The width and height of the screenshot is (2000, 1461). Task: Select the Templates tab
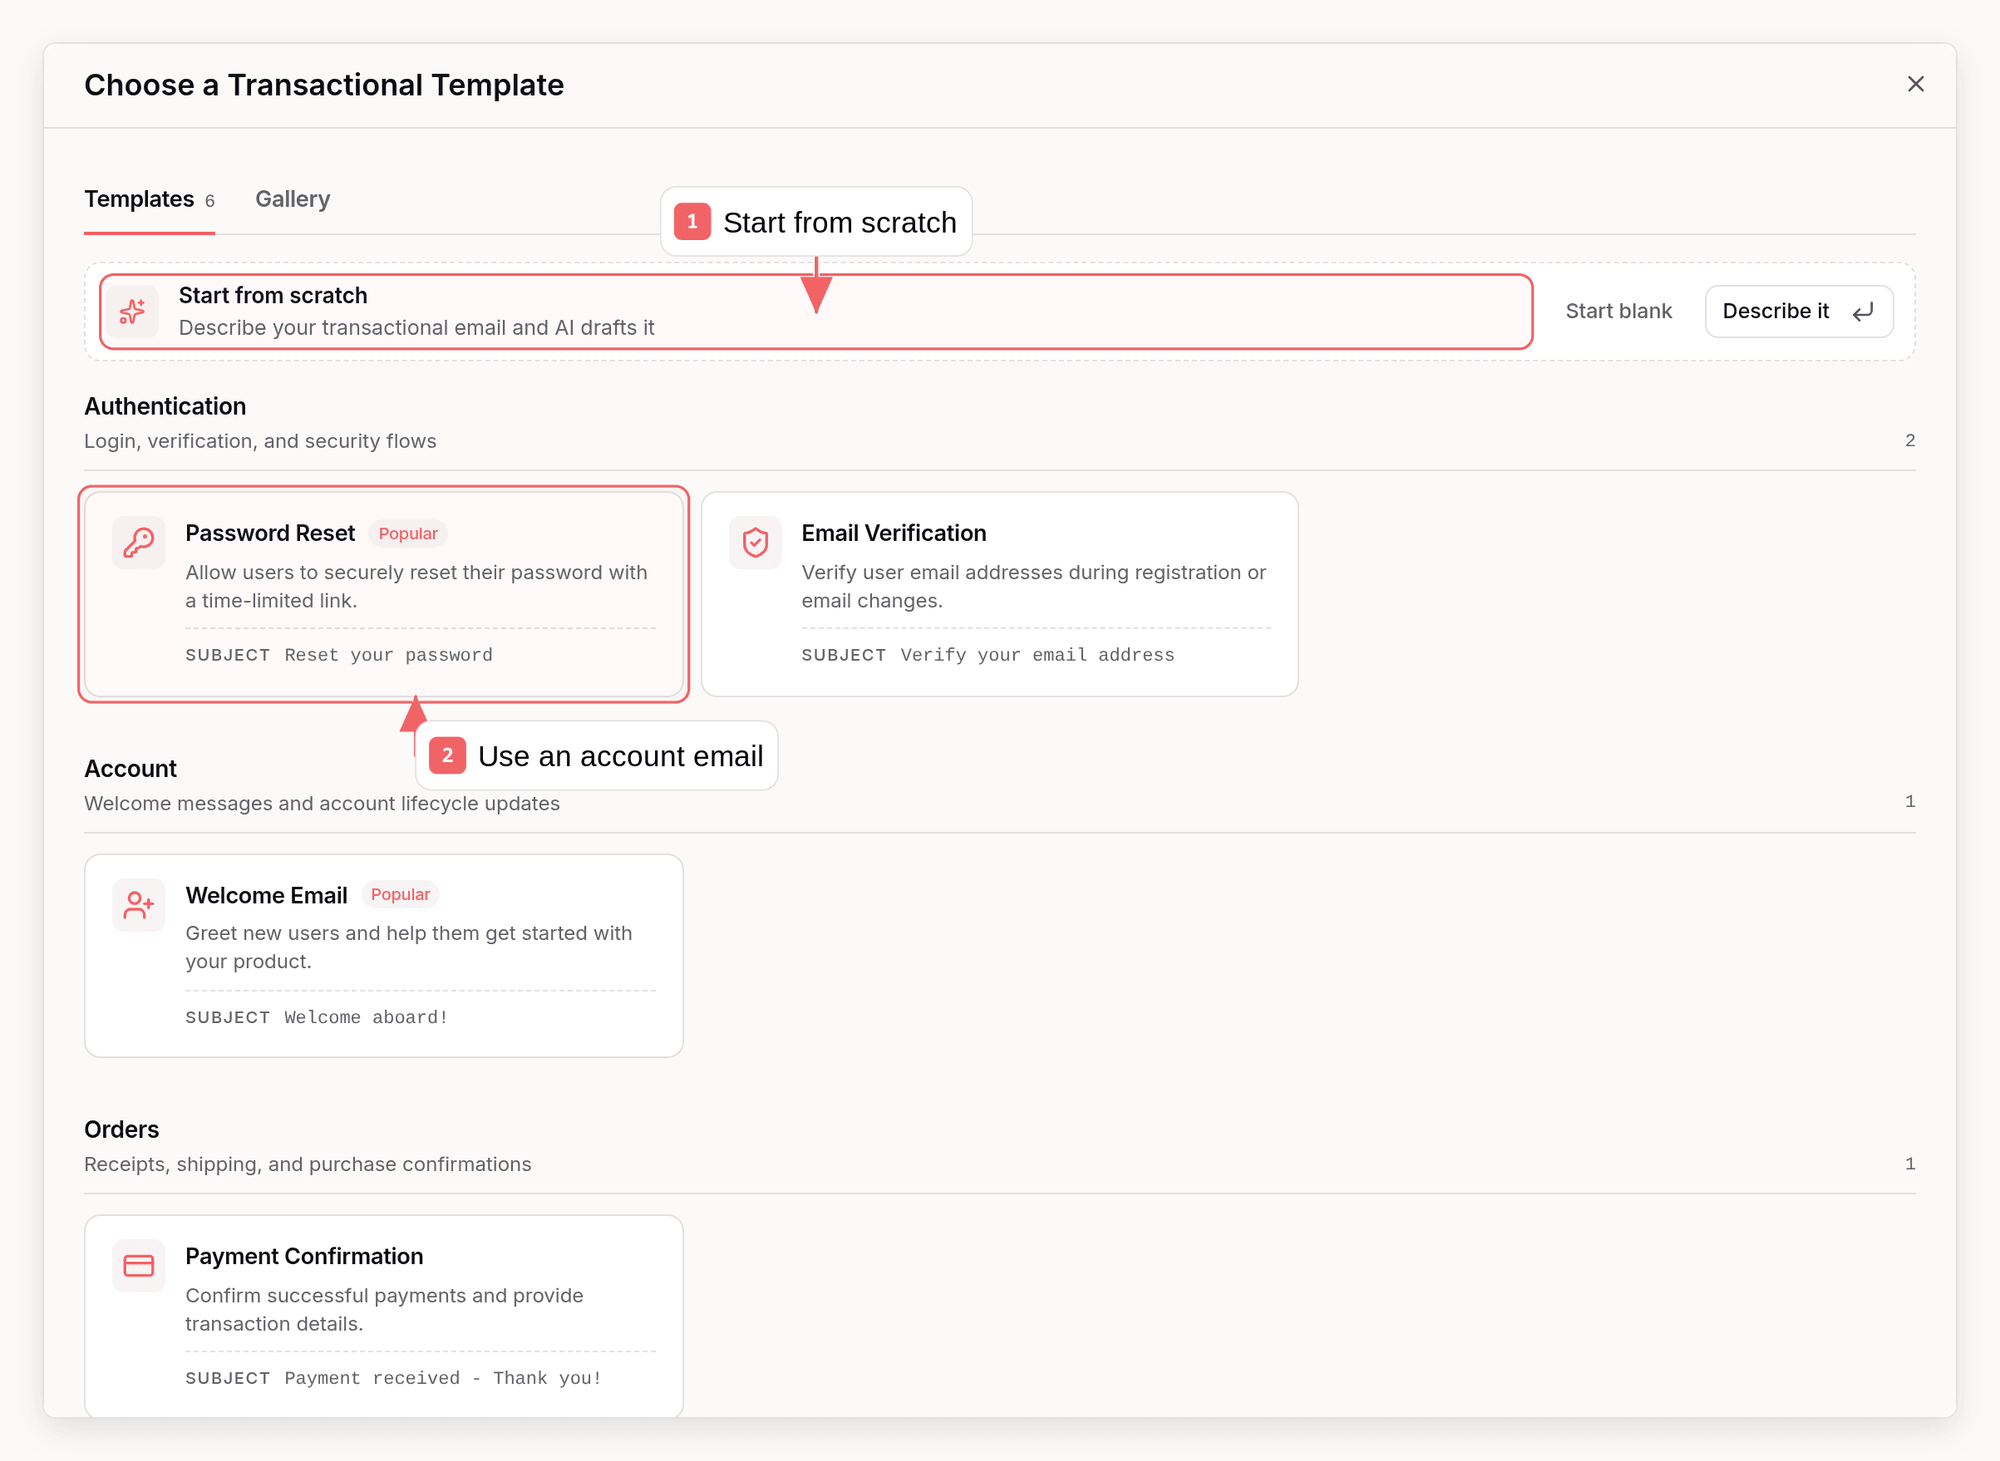149,199
